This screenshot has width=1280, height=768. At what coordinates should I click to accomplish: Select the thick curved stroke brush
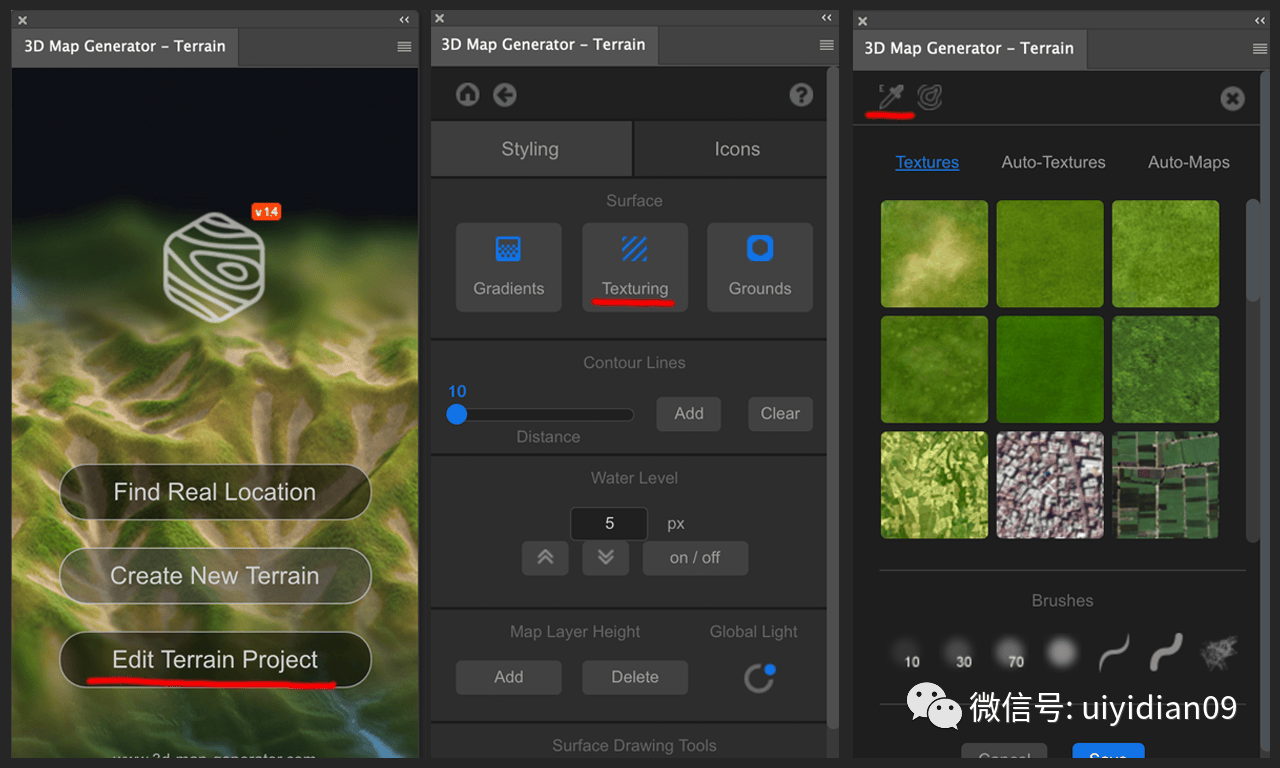[1166, 653]
